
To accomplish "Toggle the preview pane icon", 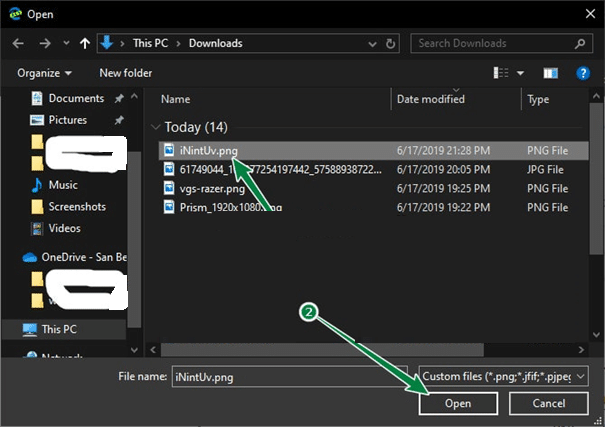I will [549, 73].
